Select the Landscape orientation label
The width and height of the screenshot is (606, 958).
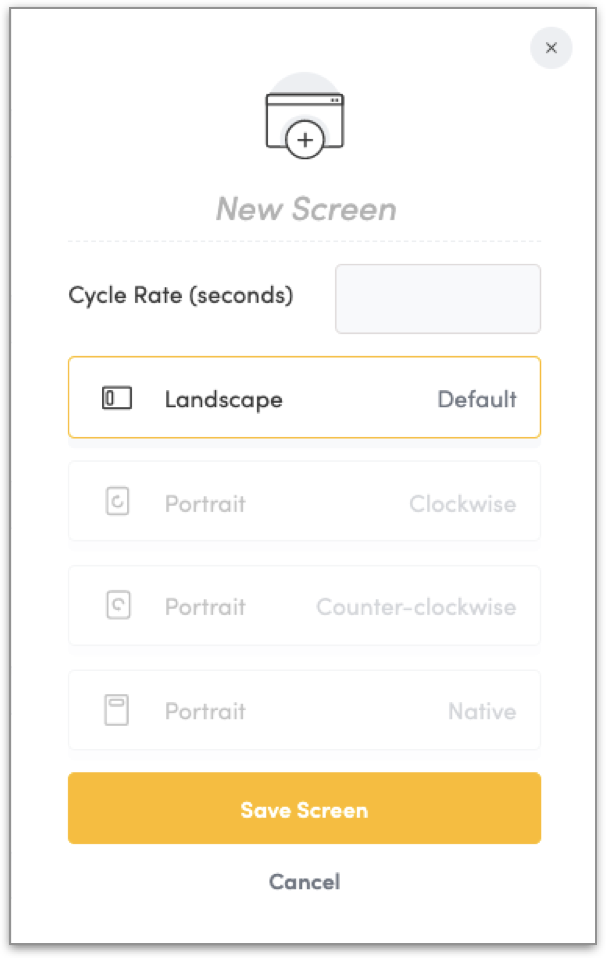(x=223, y=400)
